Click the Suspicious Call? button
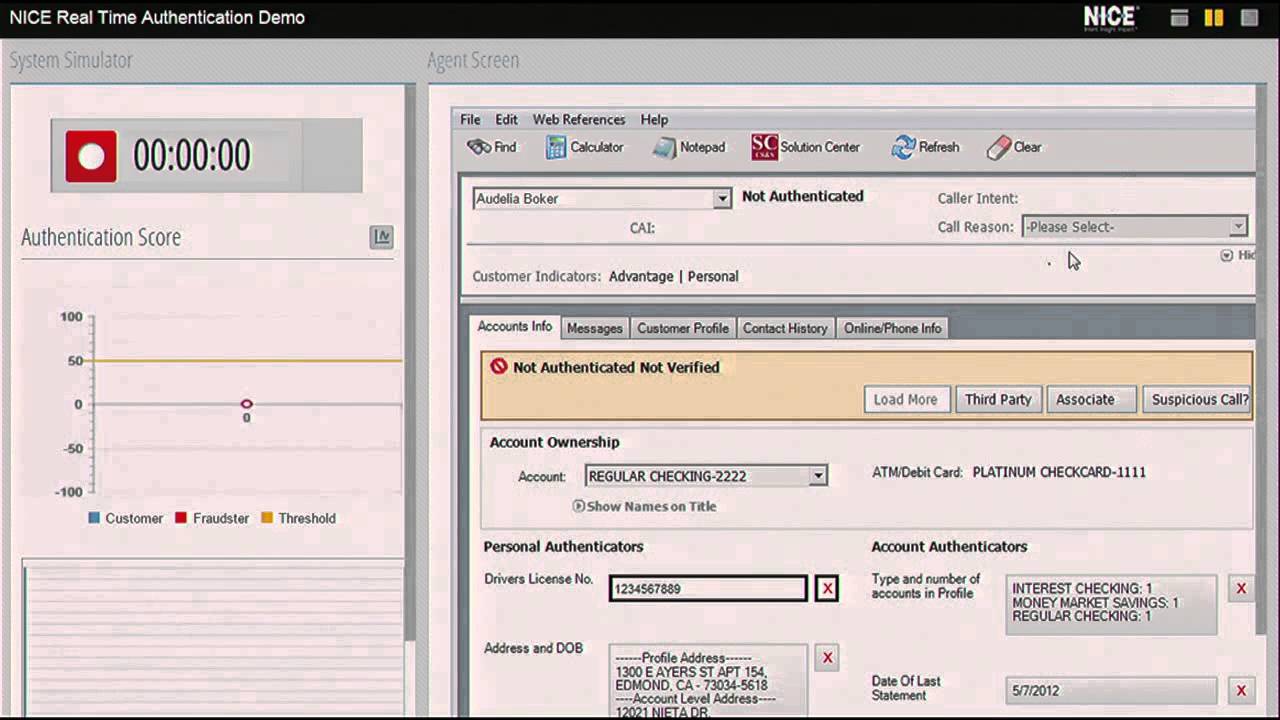 pos(1199,399)
